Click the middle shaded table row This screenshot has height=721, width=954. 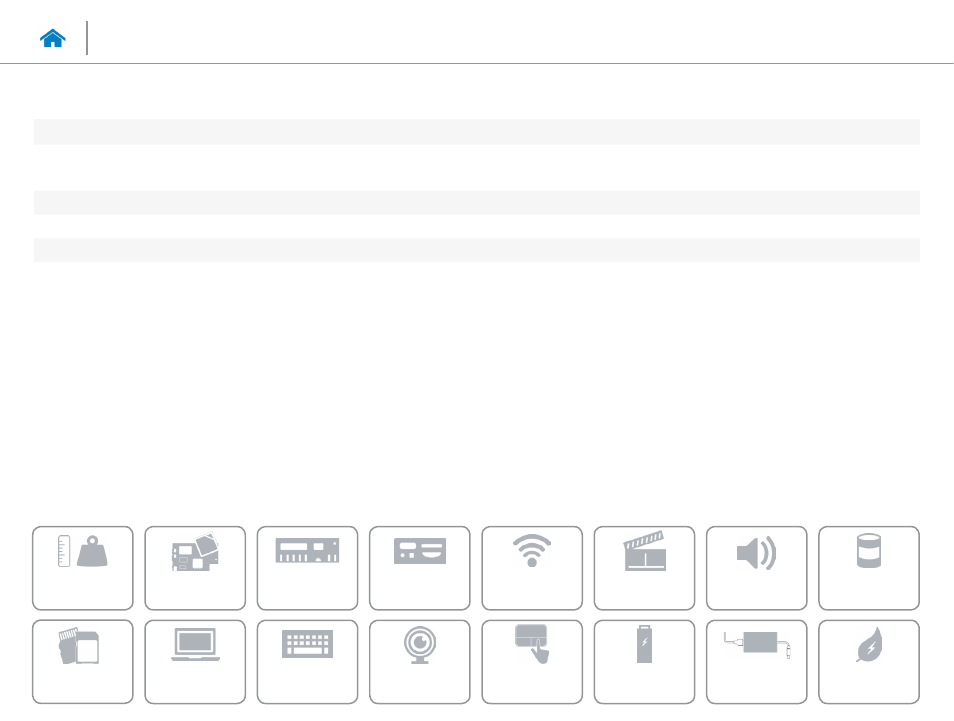tap(476, 203)
